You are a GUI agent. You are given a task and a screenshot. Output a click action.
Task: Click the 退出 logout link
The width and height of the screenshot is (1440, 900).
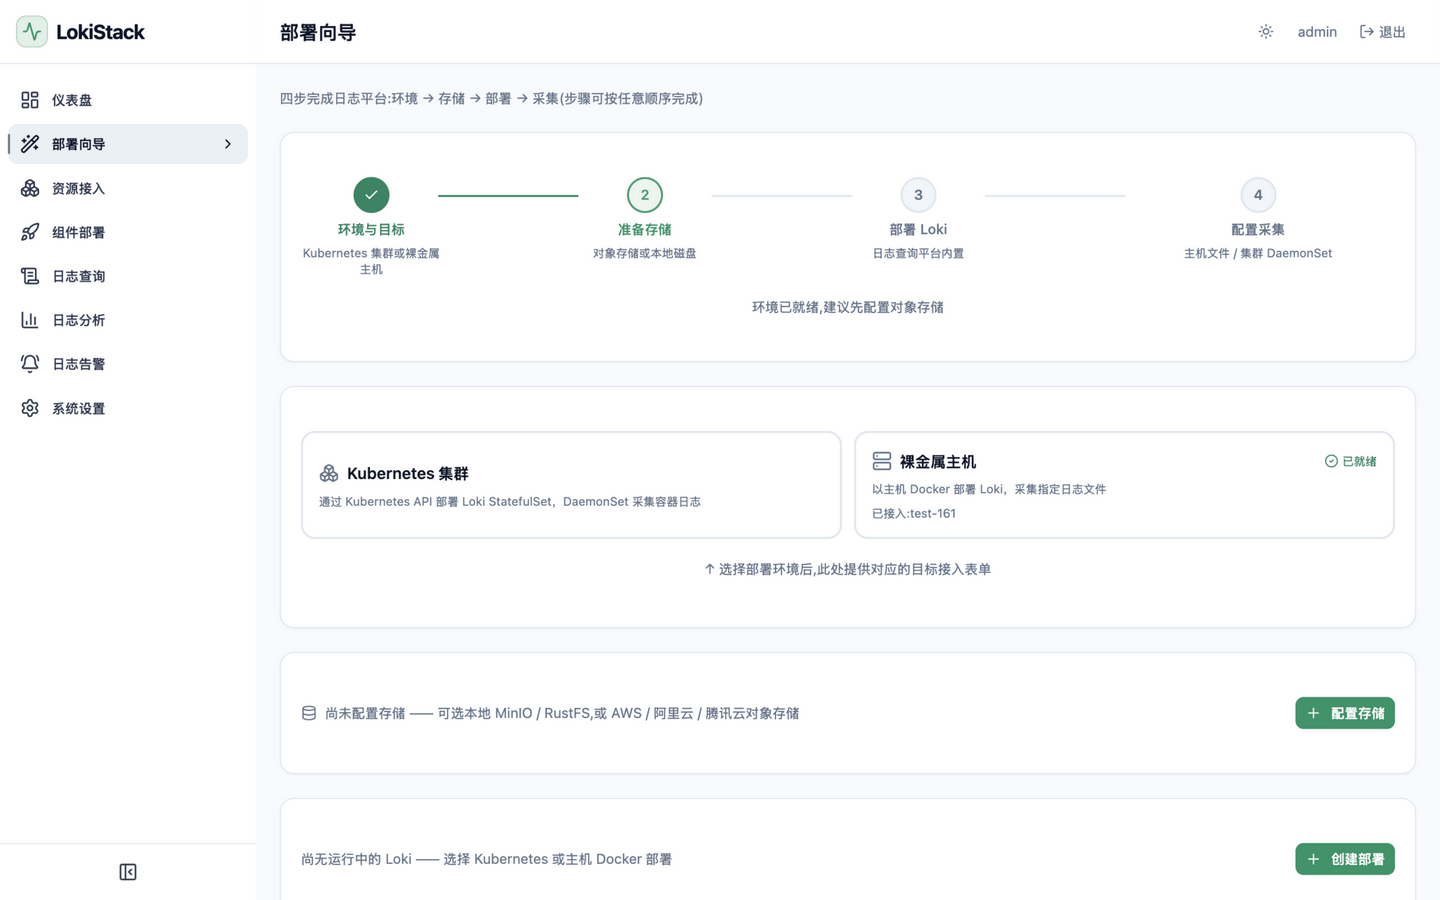1383,32
